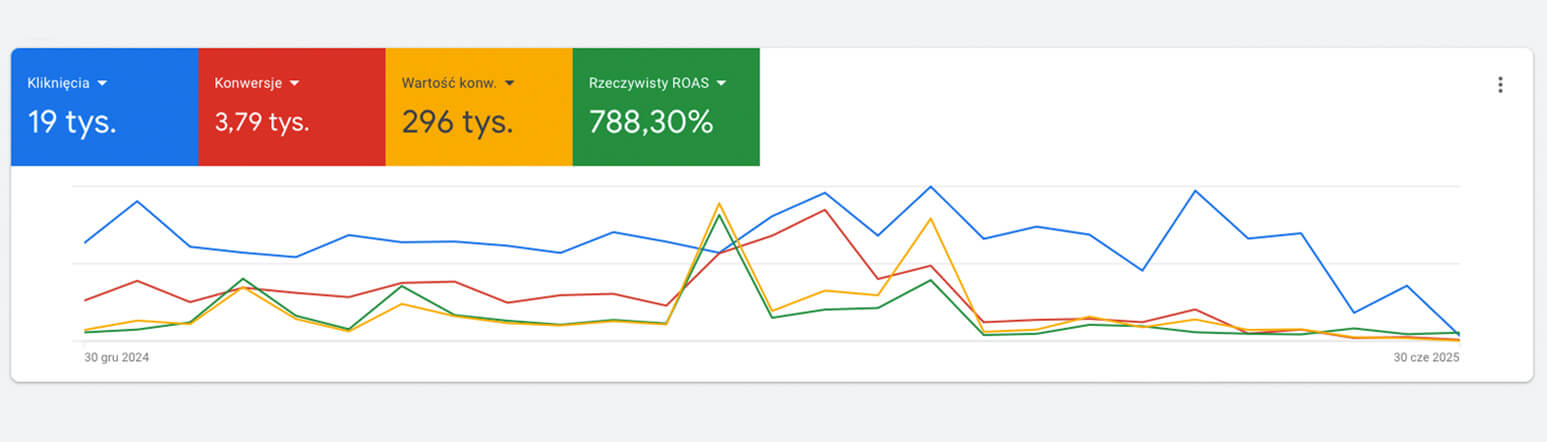
Task: Click the blue line's leftmost starting point
Action: point(85,242)
